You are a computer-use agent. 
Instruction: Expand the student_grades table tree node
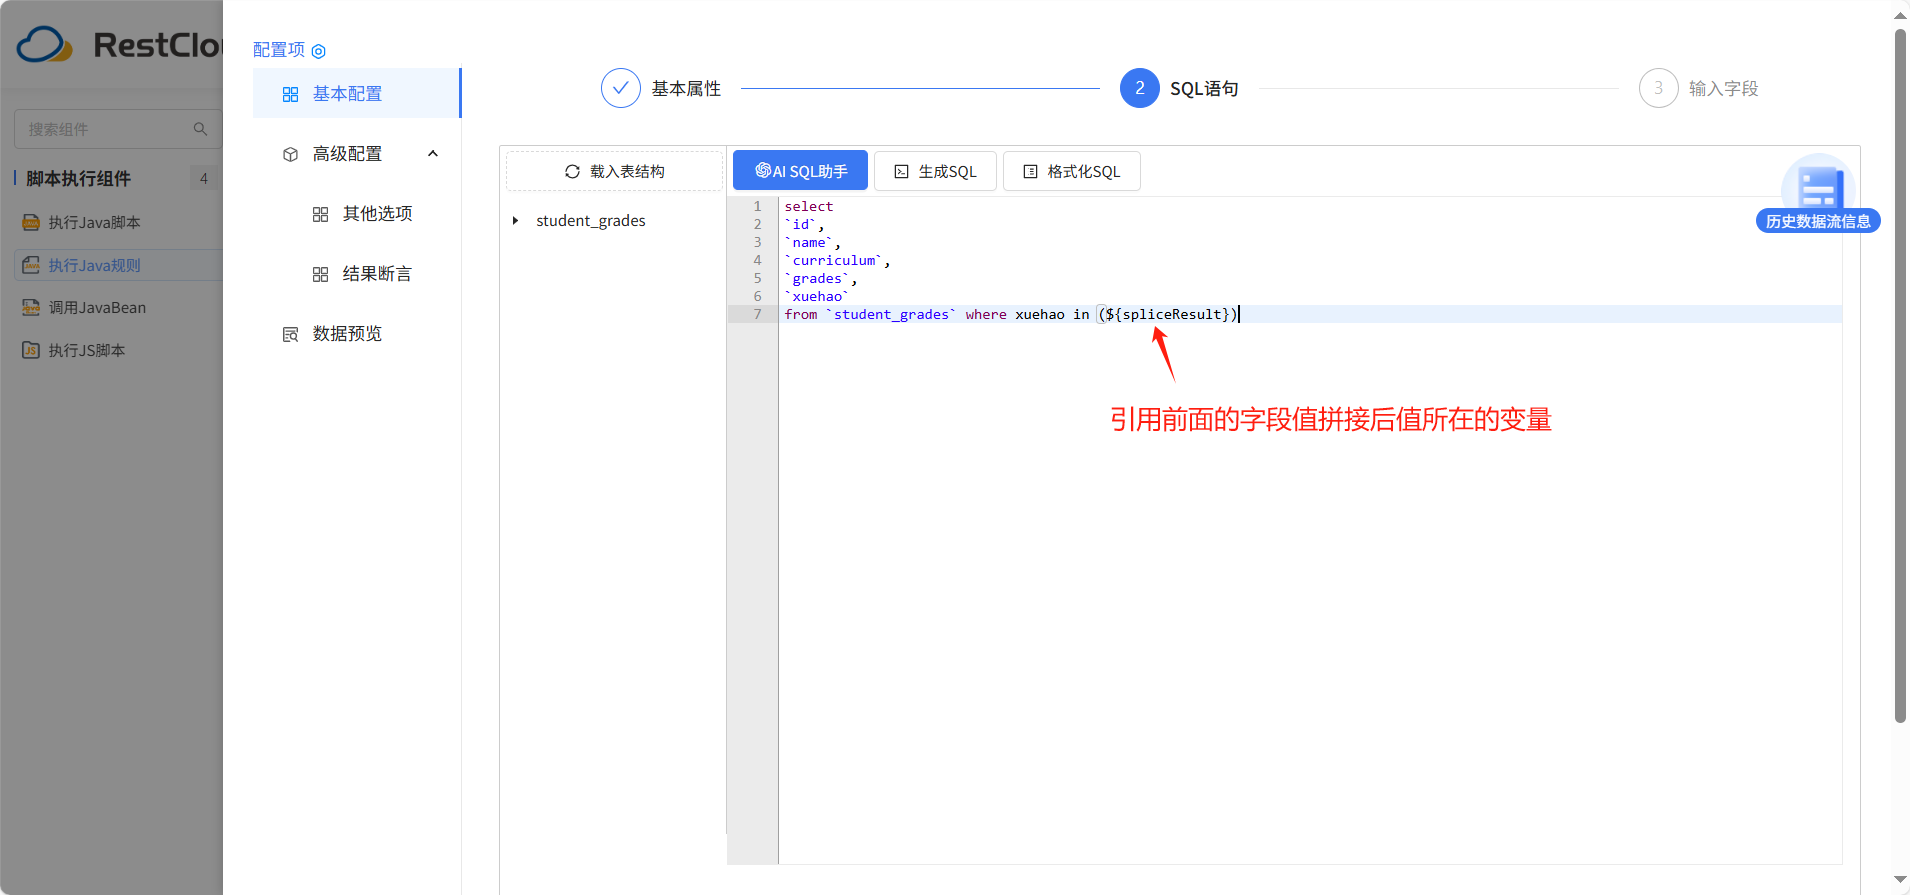[515, 220]
